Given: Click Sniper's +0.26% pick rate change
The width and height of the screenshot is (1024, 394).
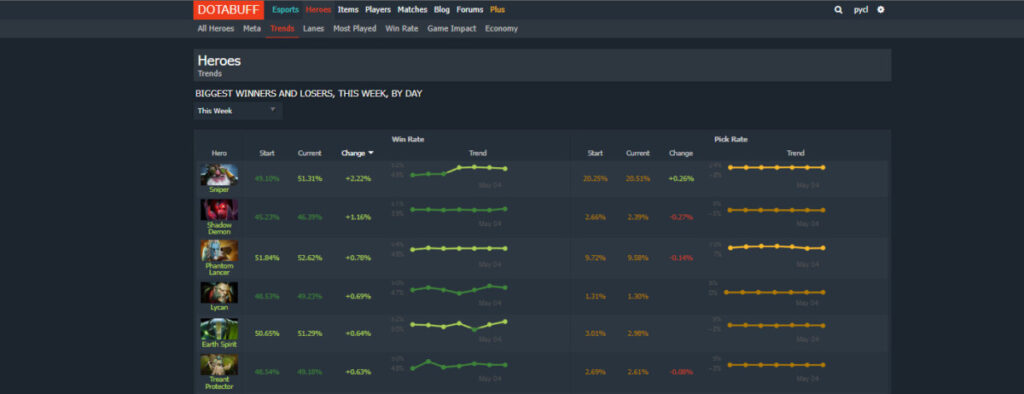Looking at the screenshot, I should pyautogui.click(x=680, y=179).
